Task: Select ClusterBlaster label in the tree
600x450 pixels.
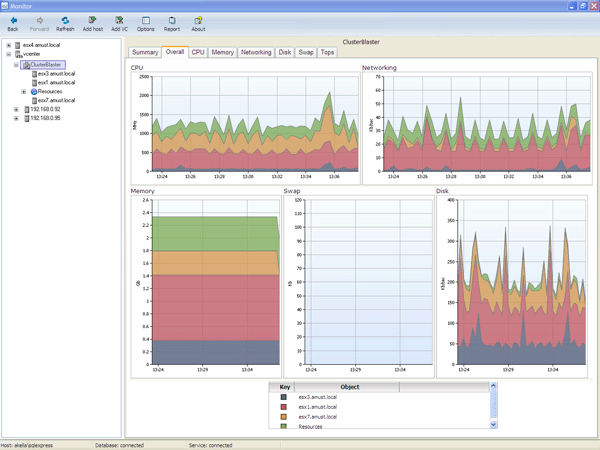Action: pos(46,65)
